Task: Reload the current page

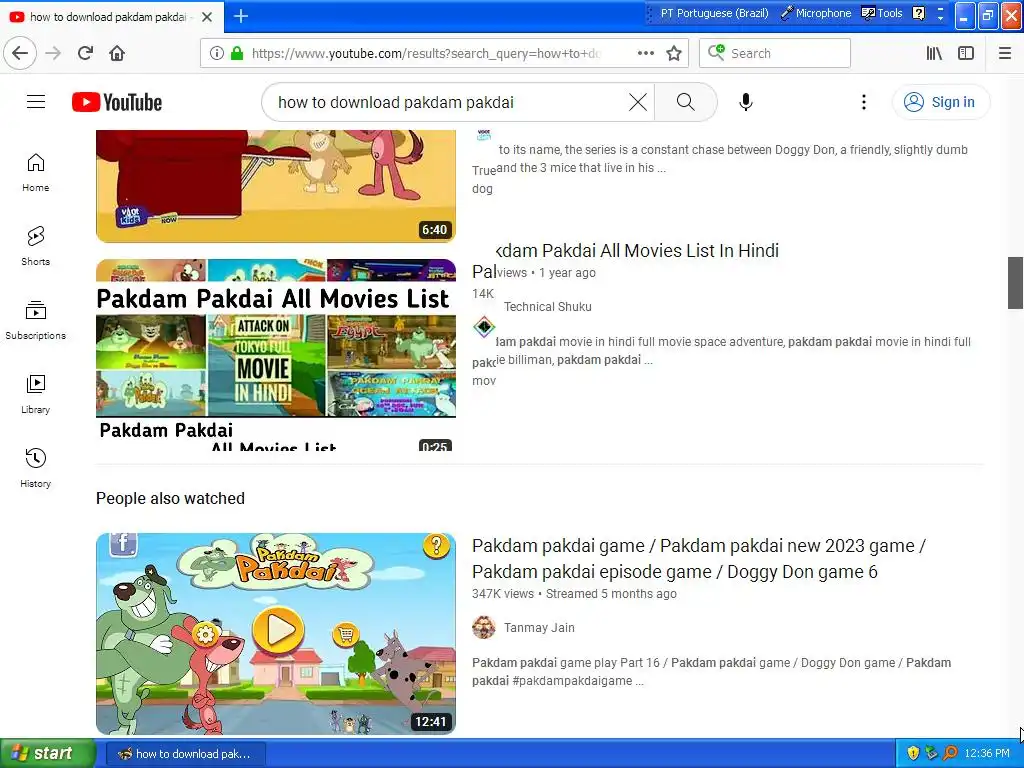Action: [x=85, y=53]
